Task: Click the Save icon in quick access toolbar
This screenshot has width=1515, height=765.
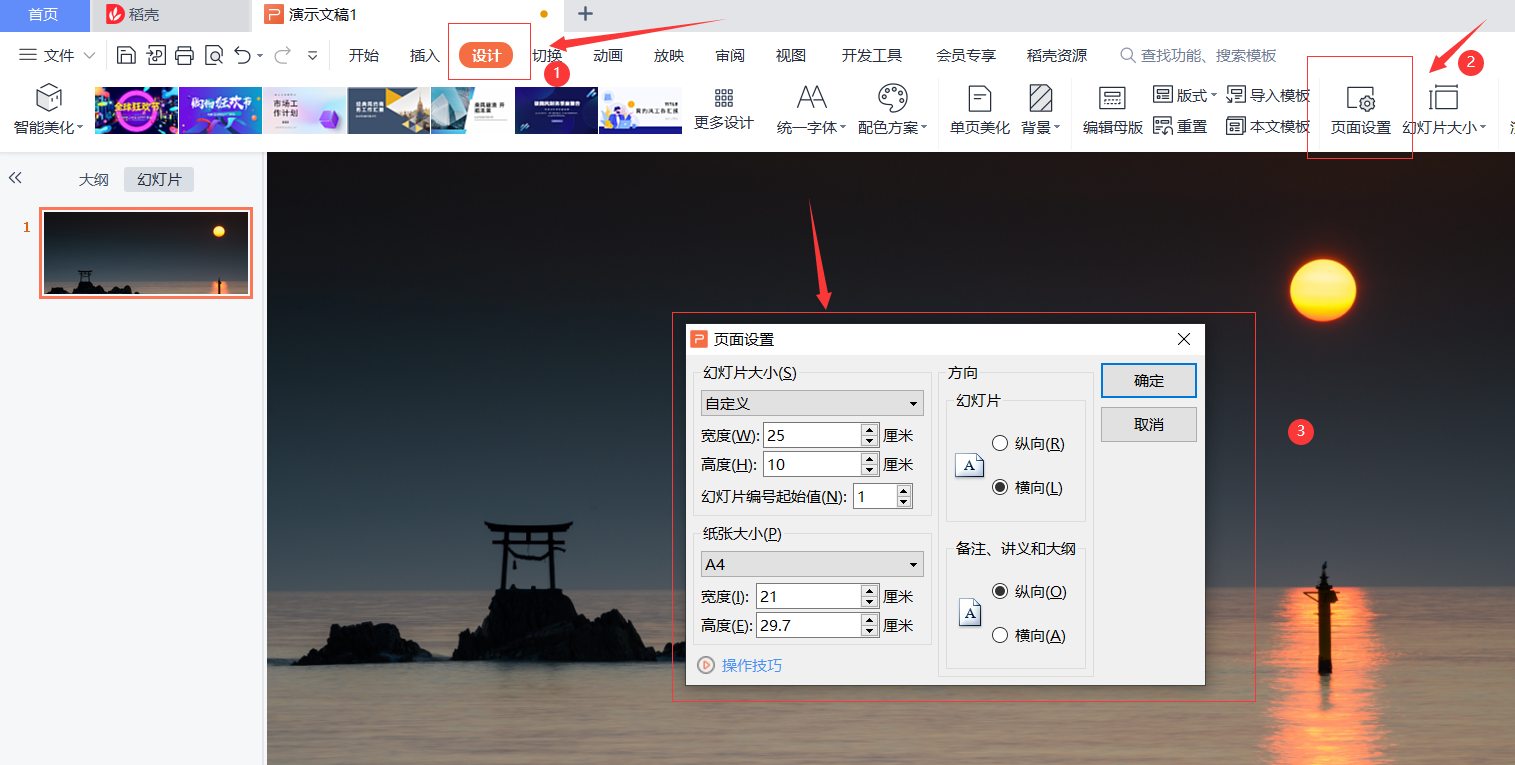Action: click(126, 55)
